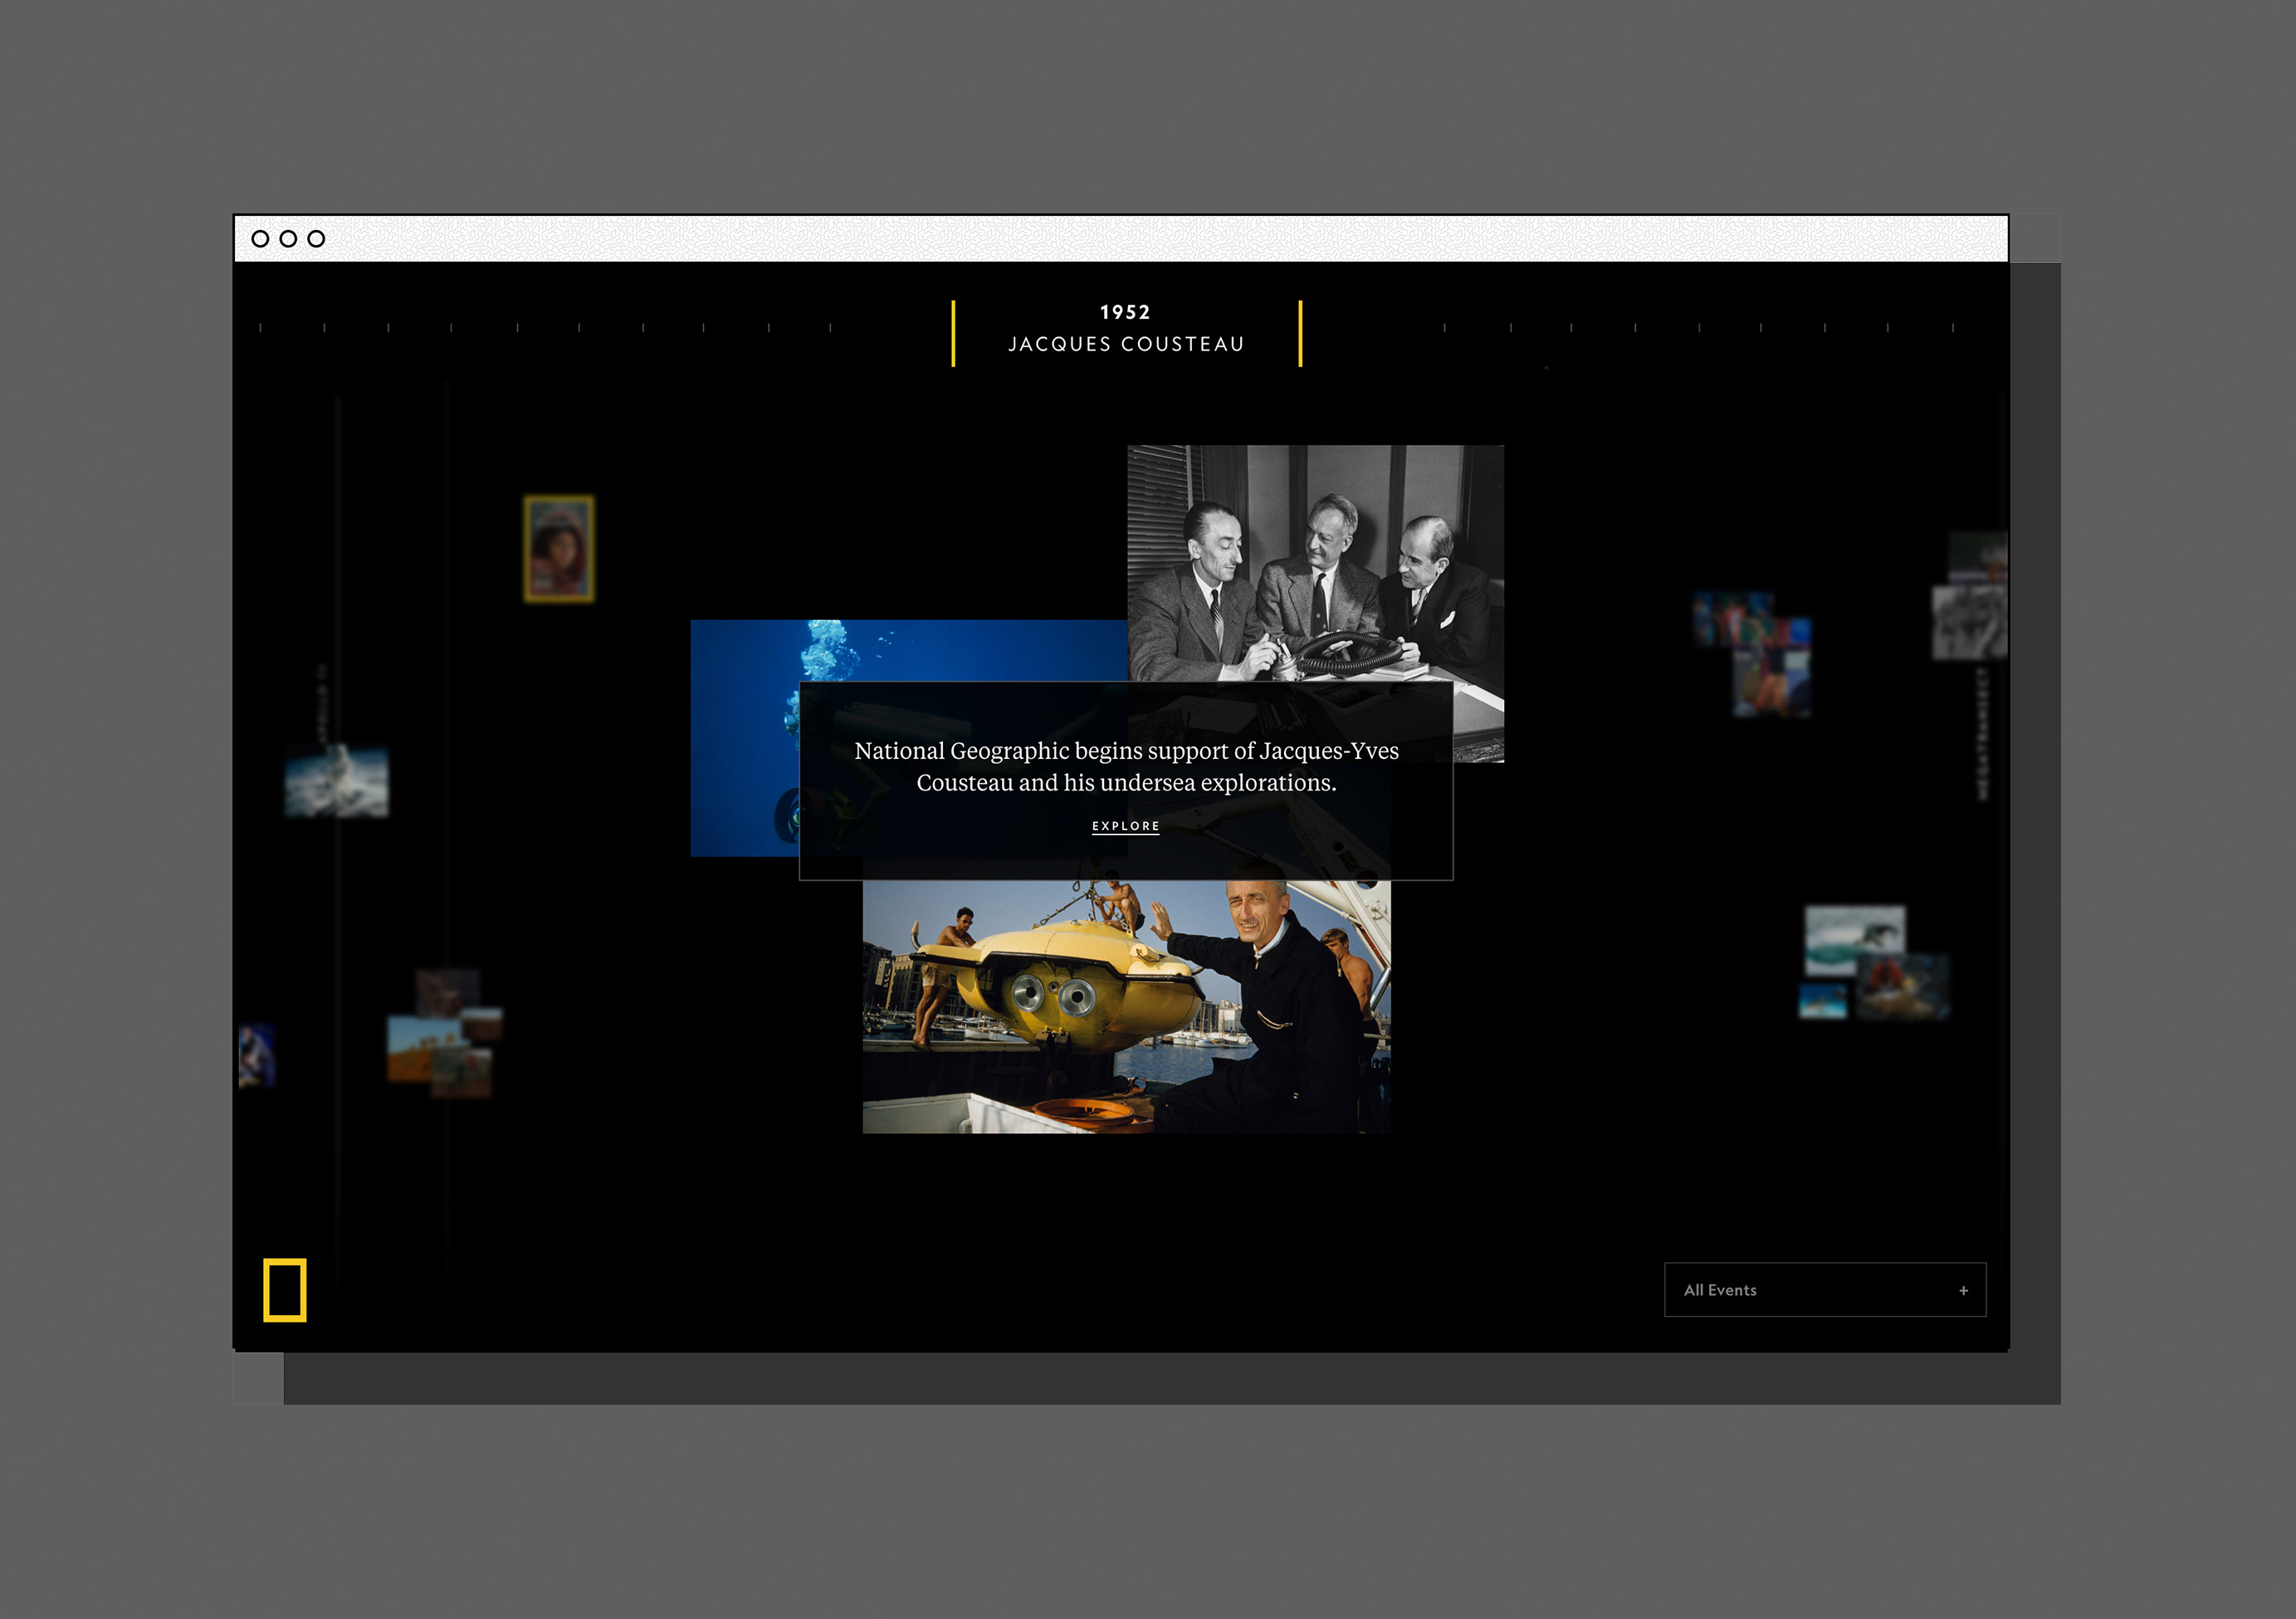
Task: Expand All Events using the plus icon
Action: (1963, 1291)
